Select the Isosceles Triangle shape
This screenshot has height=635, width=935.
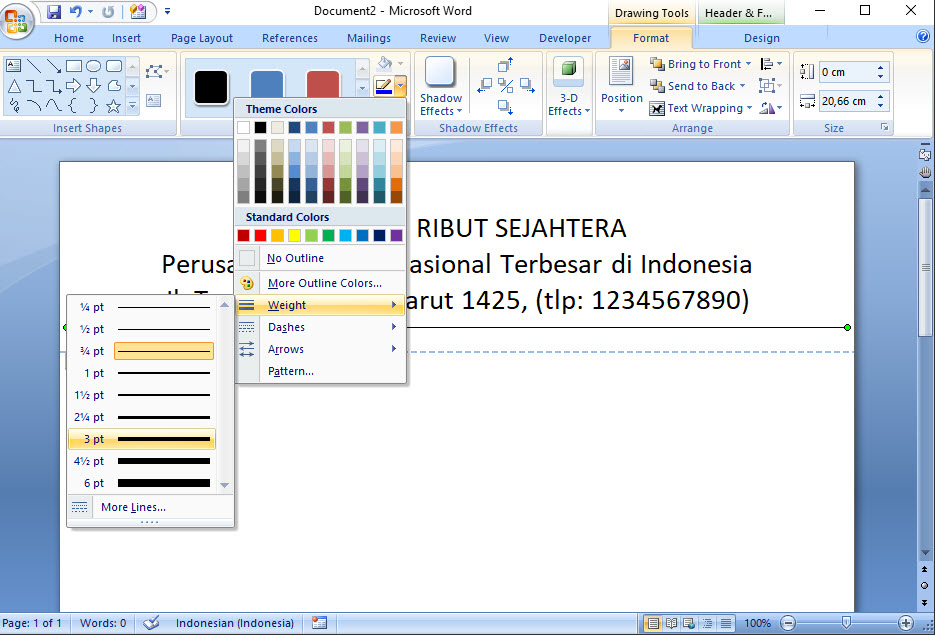pyautogui.click(x=14, y=86)
